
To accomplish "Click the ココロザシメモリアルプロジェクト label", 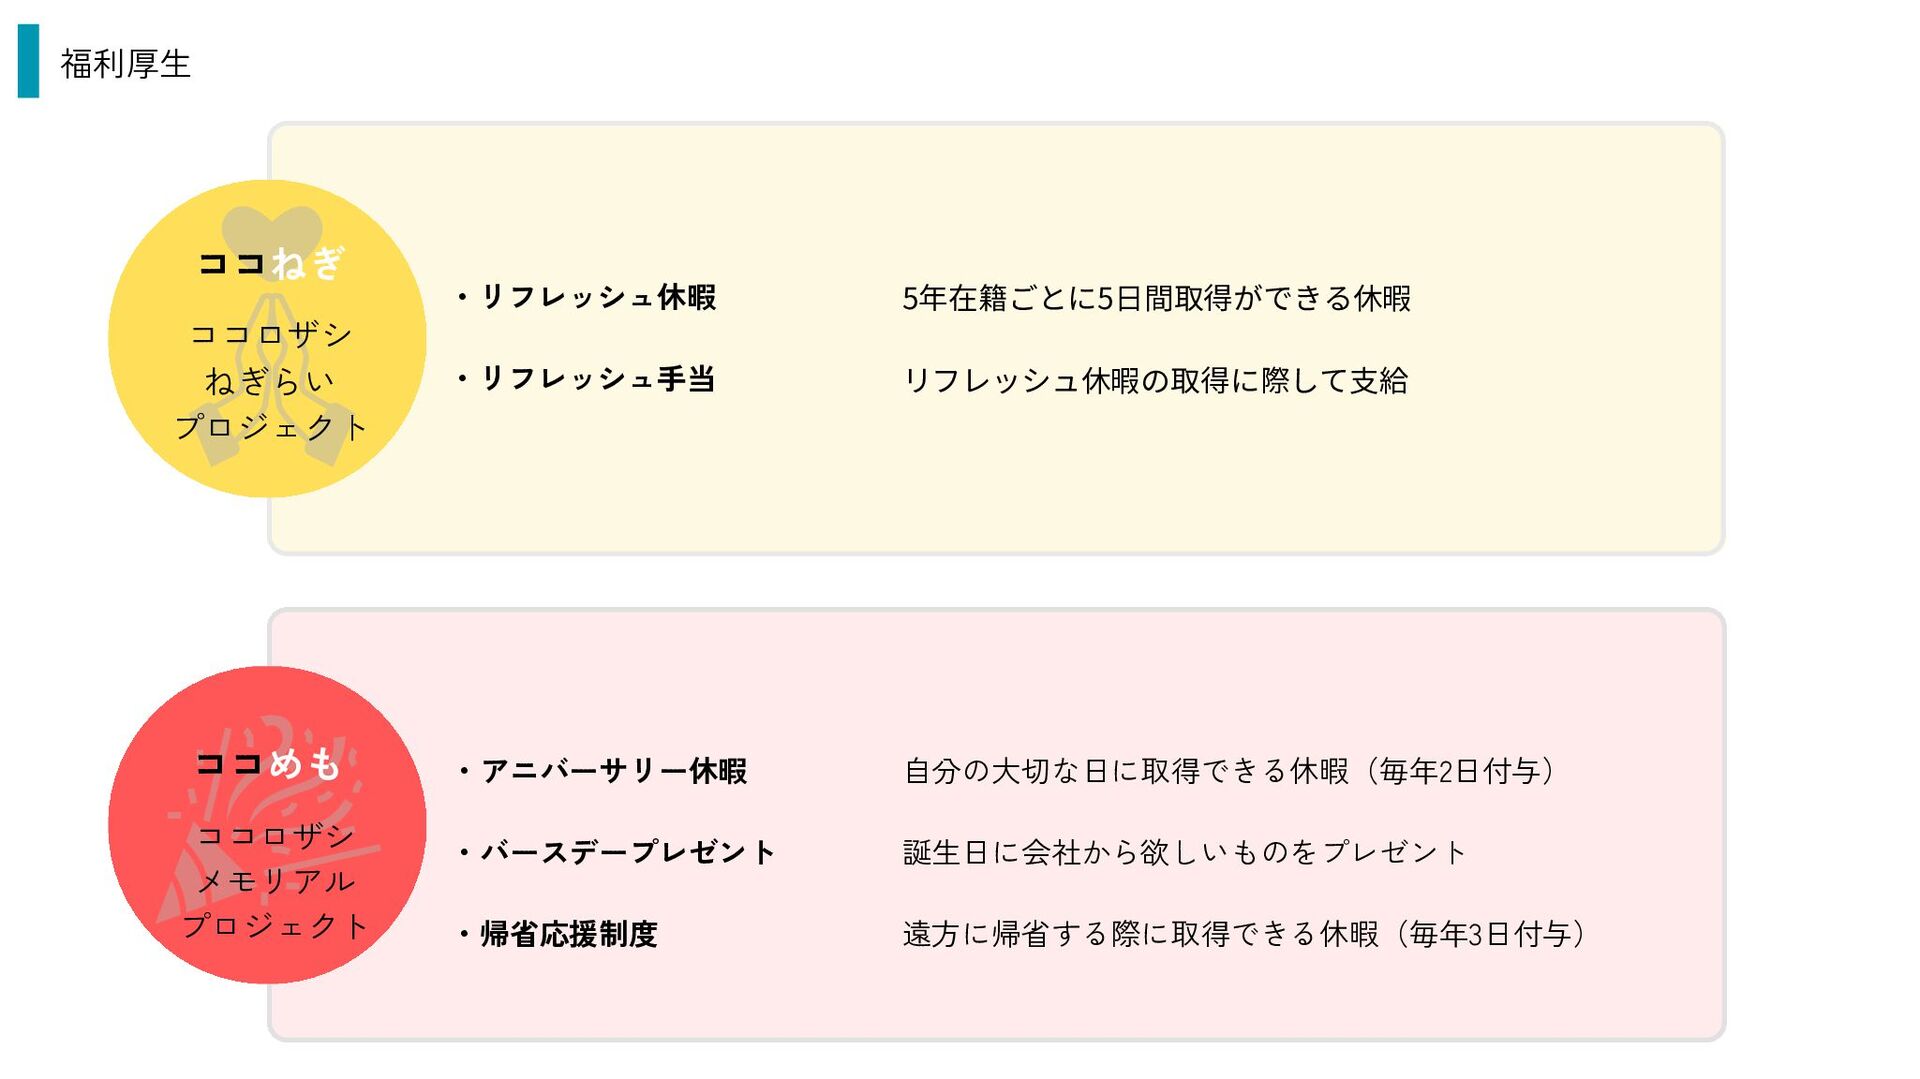I will click(x=275, y=880).
